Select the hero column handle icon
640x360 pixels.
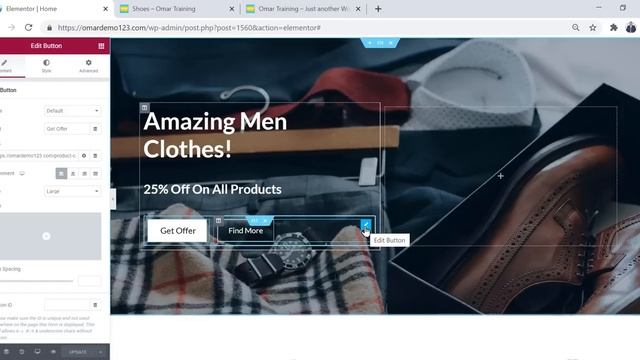pos(144,108)
